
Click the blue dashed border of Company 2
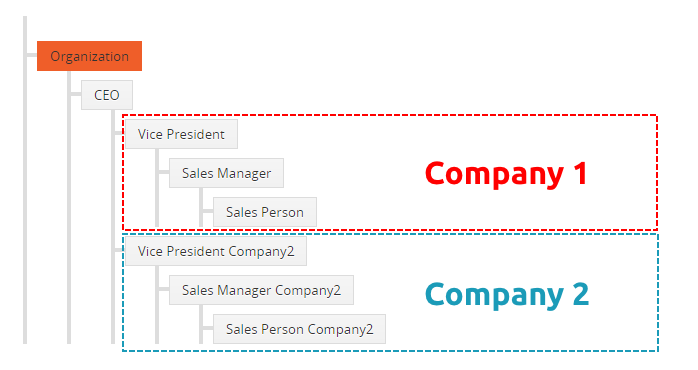(x=390, y=351)
